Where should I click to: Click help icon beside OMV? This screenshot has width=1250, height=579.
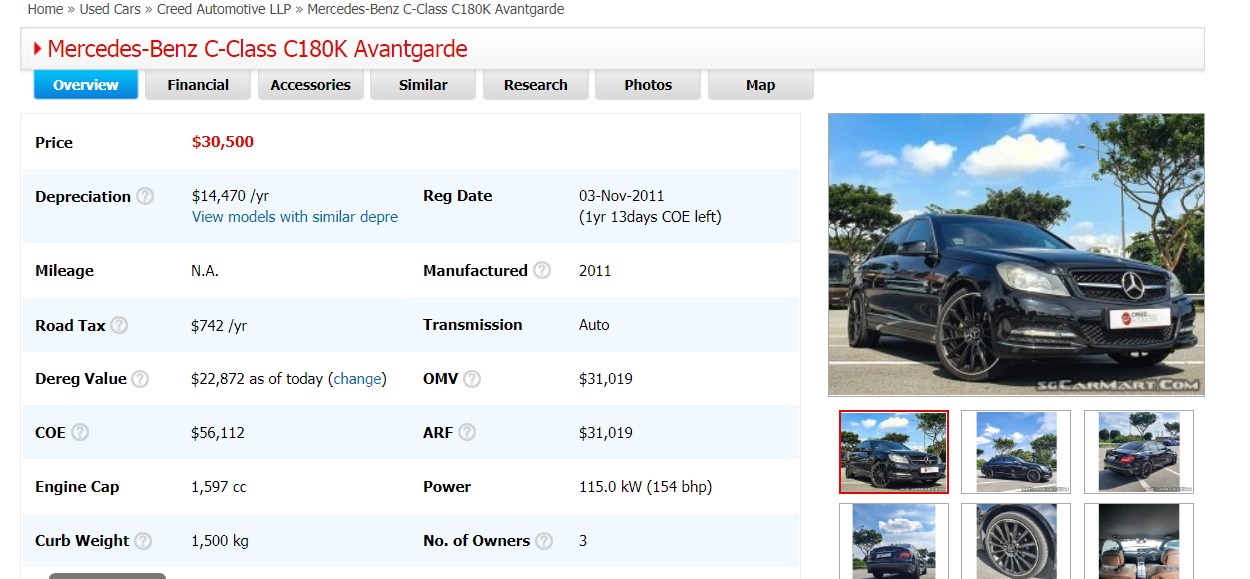coord(472,379)
